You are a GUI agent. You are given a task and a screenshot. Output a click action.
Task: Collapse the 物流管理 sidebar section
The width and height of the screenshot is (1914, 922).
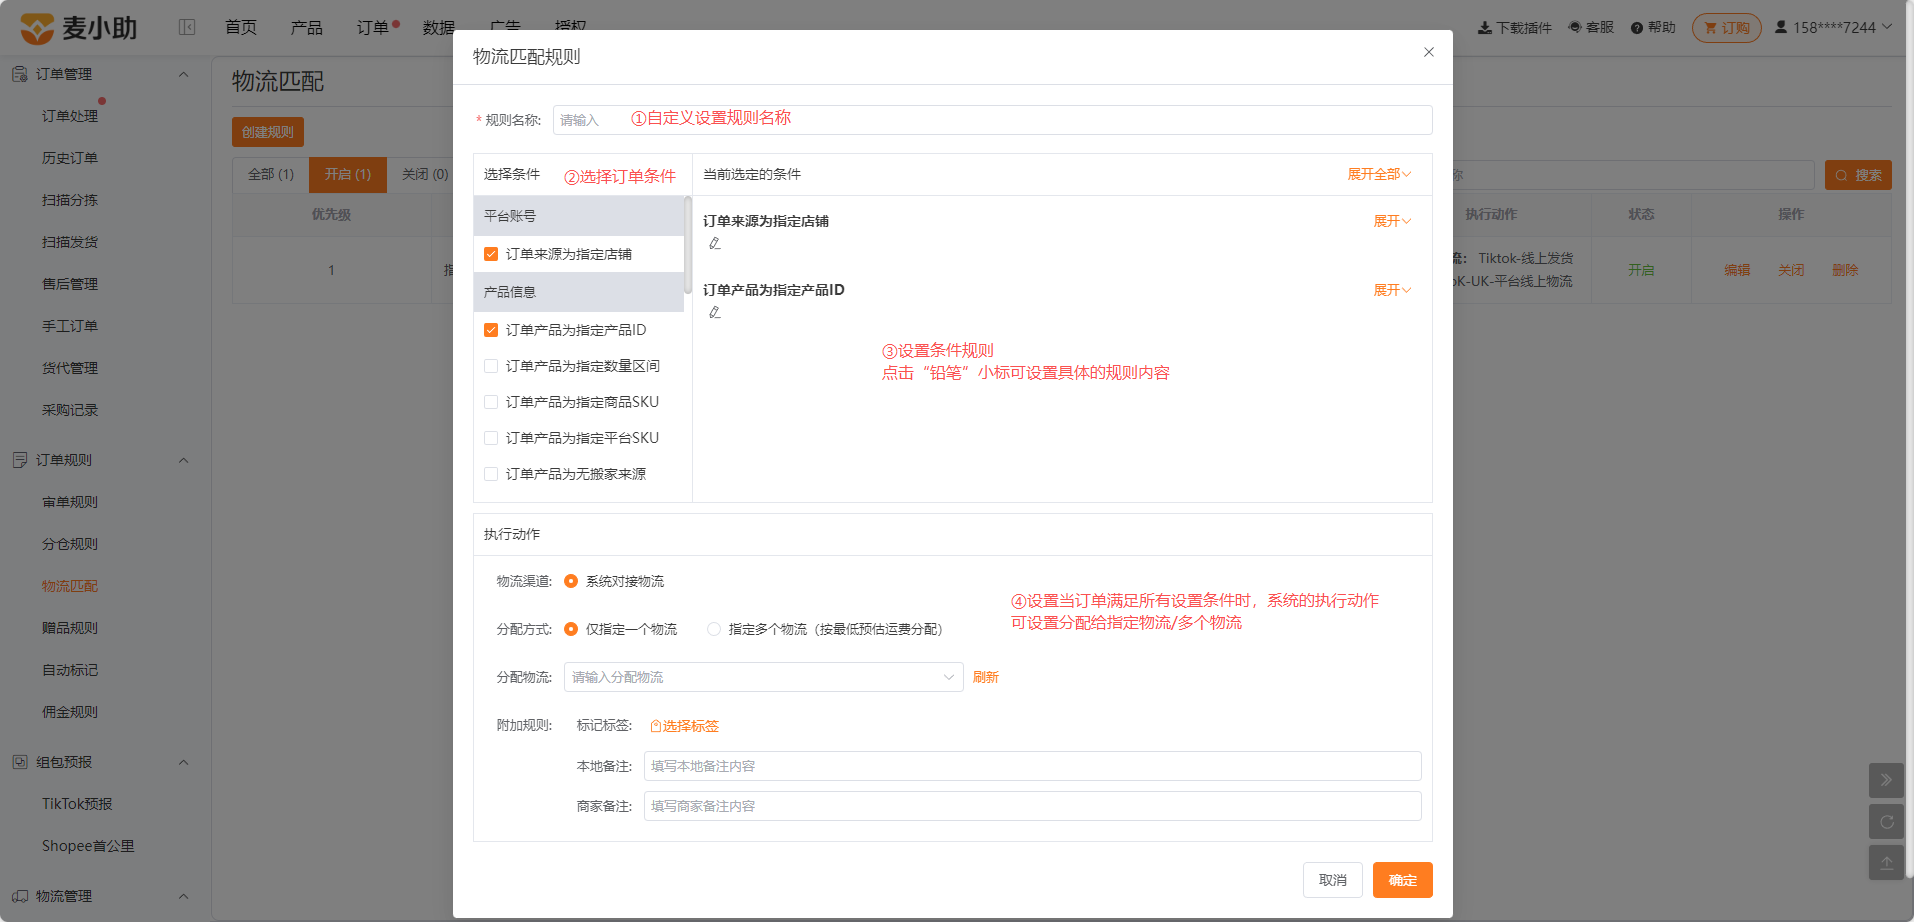point(183,896)
